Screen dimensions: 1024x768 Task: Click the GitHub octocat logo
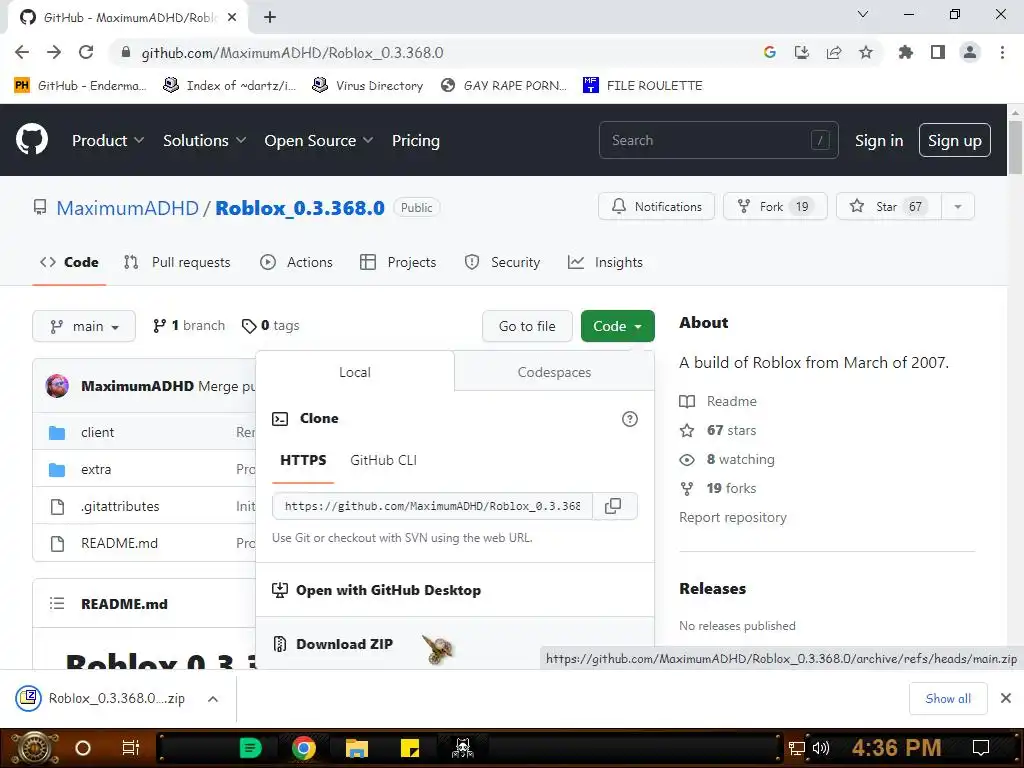pos(32,139)
